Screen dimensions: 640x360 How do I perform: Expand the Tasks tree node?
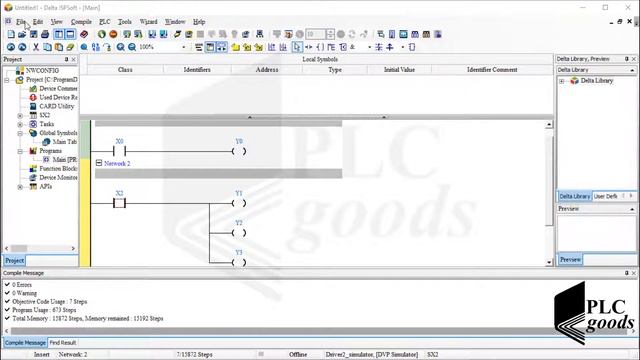tap(20, 124)
